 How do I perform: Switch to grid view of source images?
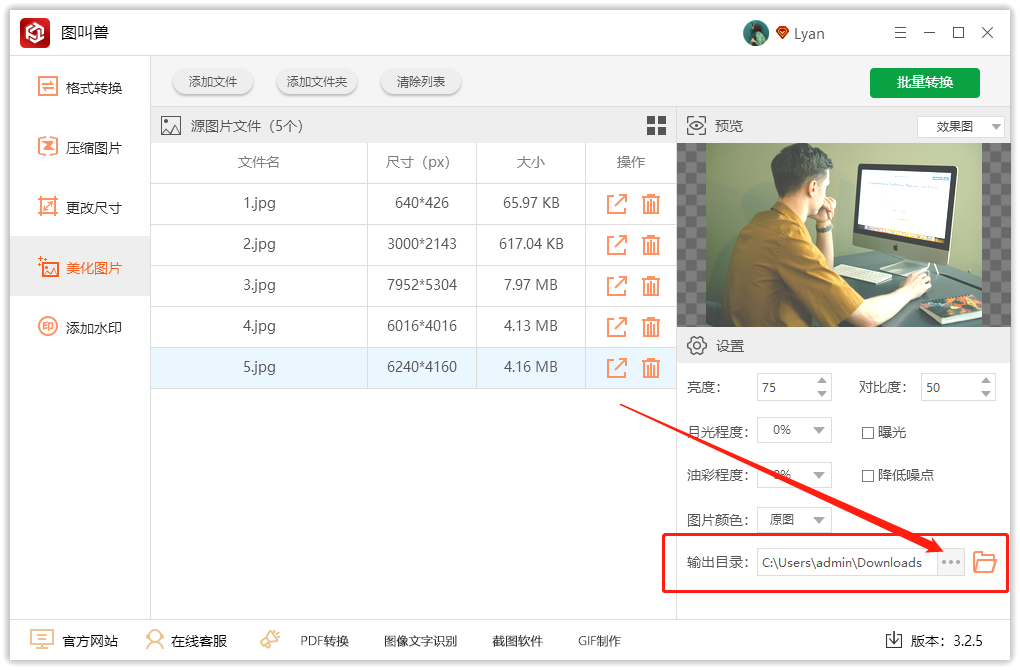[x=656, y=126]
